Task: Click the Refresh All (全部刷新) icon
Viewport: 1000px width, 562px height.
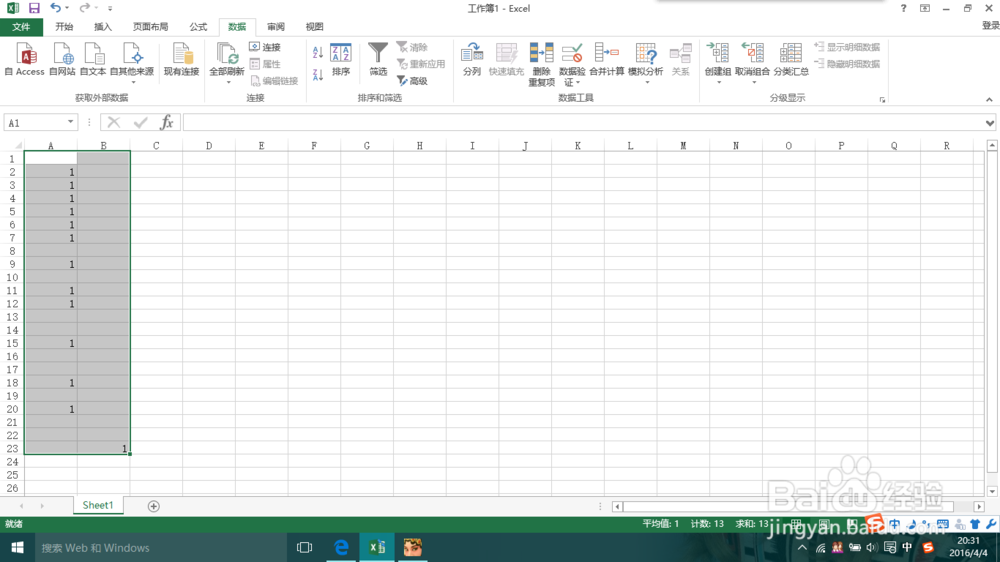Action: [x=226, y=54]
